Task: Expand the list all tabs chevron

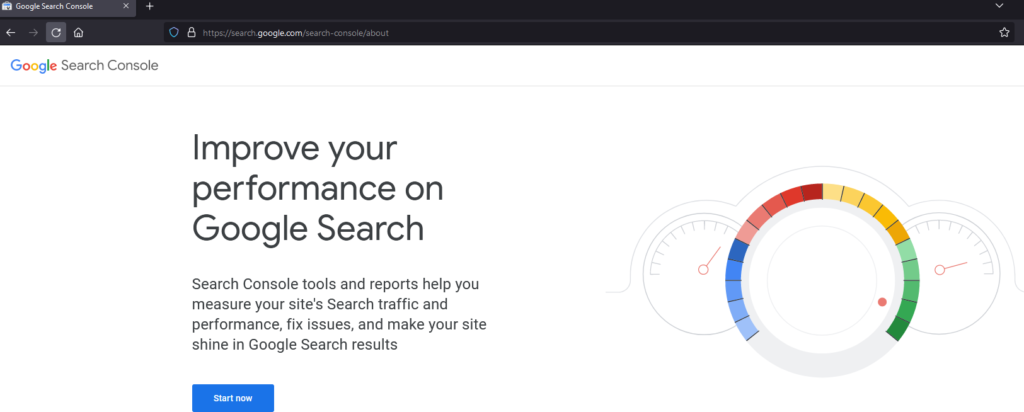Action: point(999,6)
